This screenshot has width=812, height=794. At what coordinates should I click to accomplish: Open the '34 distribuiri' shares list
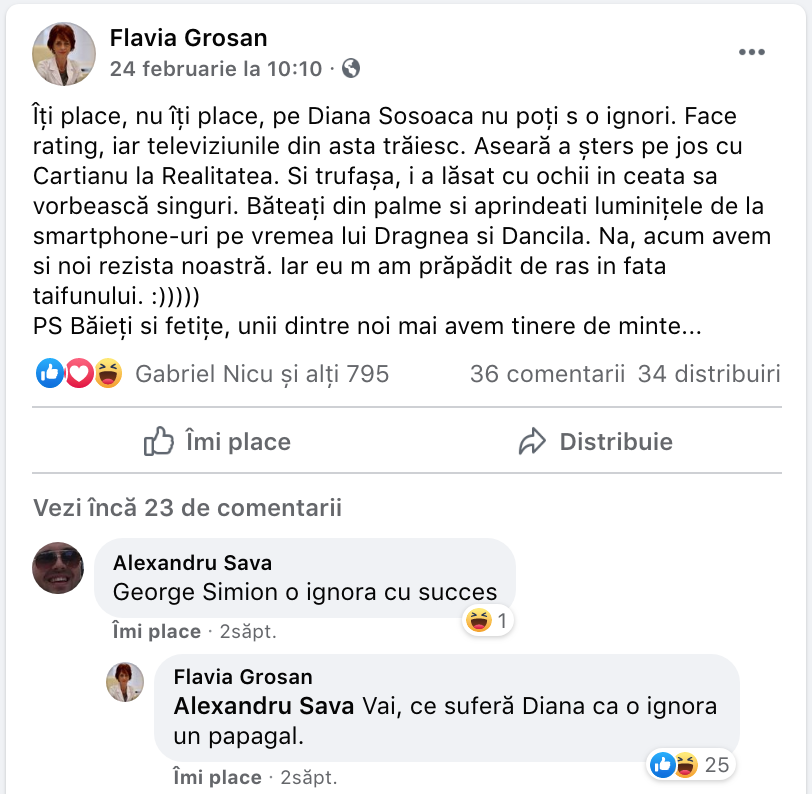point(709,374)
